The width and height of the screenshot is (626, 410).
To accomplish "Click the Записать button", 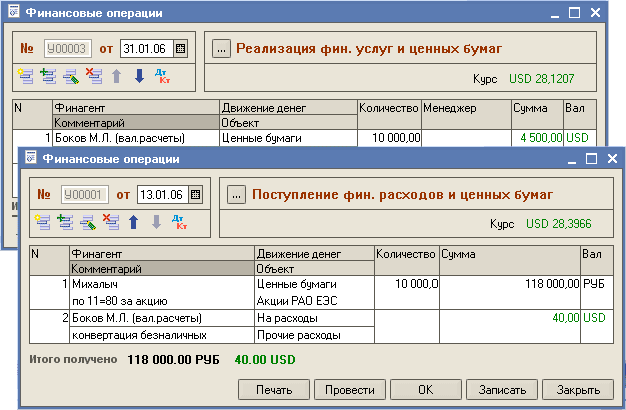I will point(502,390).
